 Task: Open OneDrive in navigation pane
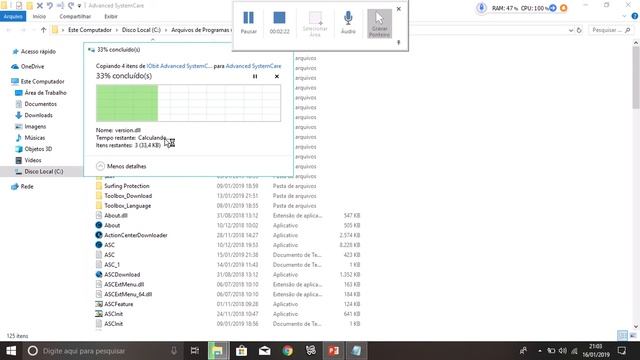point(32,66)
